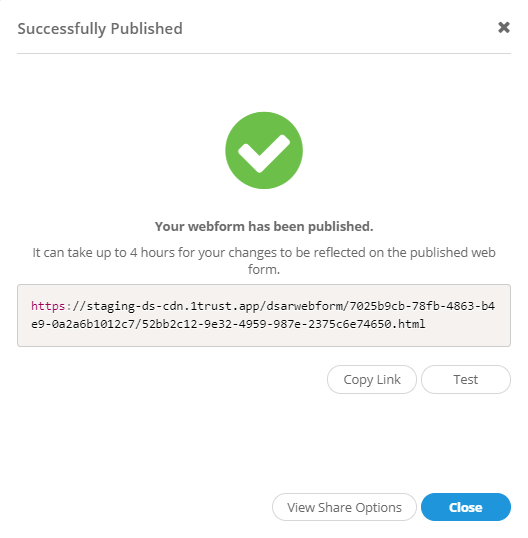Screen dimensions: 528x538
Task: Click inside the published URL code box
Action: pyautogui.click(x=264, y=315)
